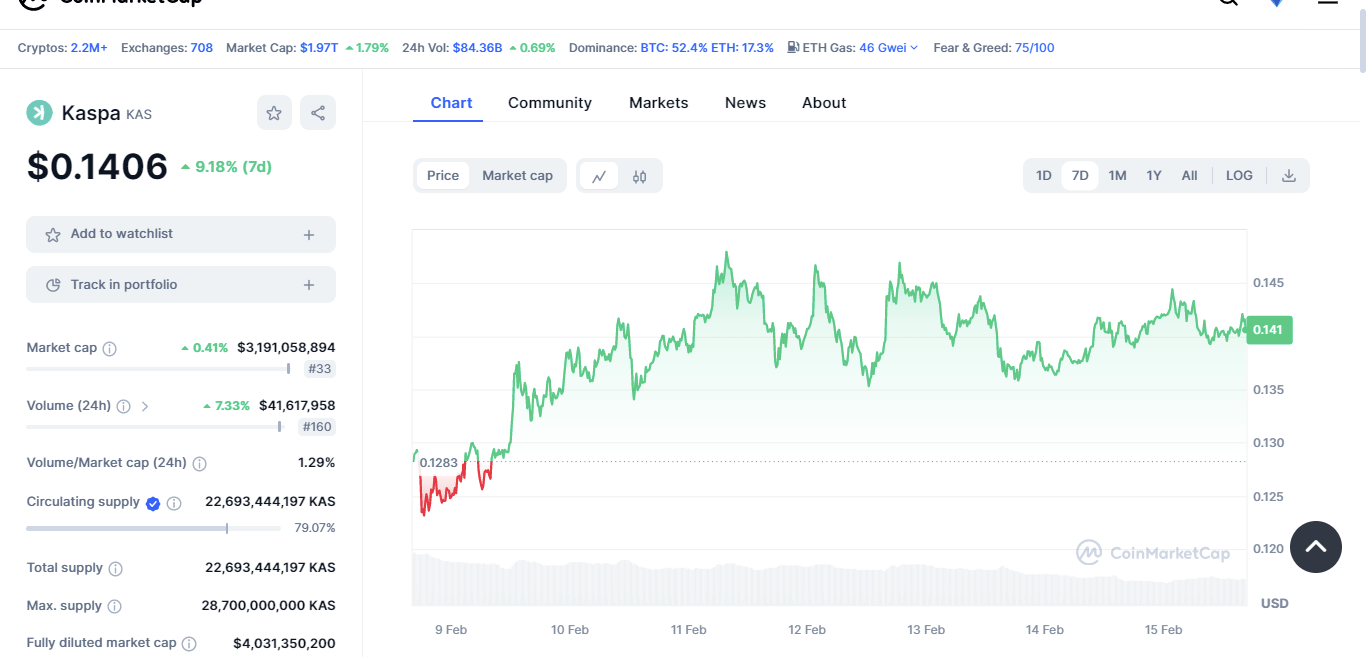Click the 79.07% circulating supply percentage
1366x657 pixels.
click(314, 528)
